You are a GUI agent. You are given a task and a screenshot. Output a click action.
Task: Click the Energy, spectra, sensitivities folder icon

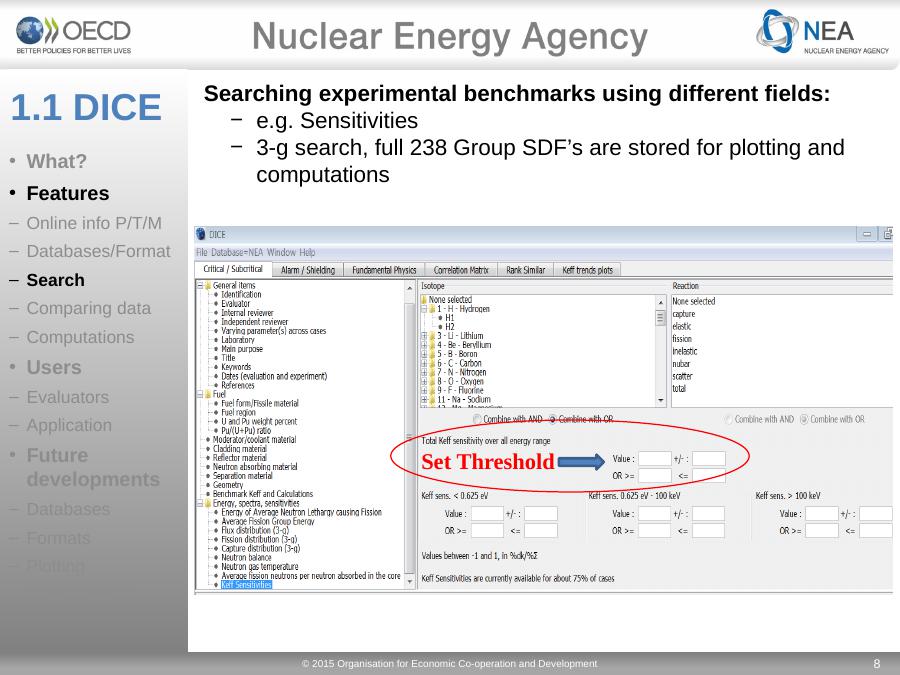pyautogui.click(x=208, y=502)
